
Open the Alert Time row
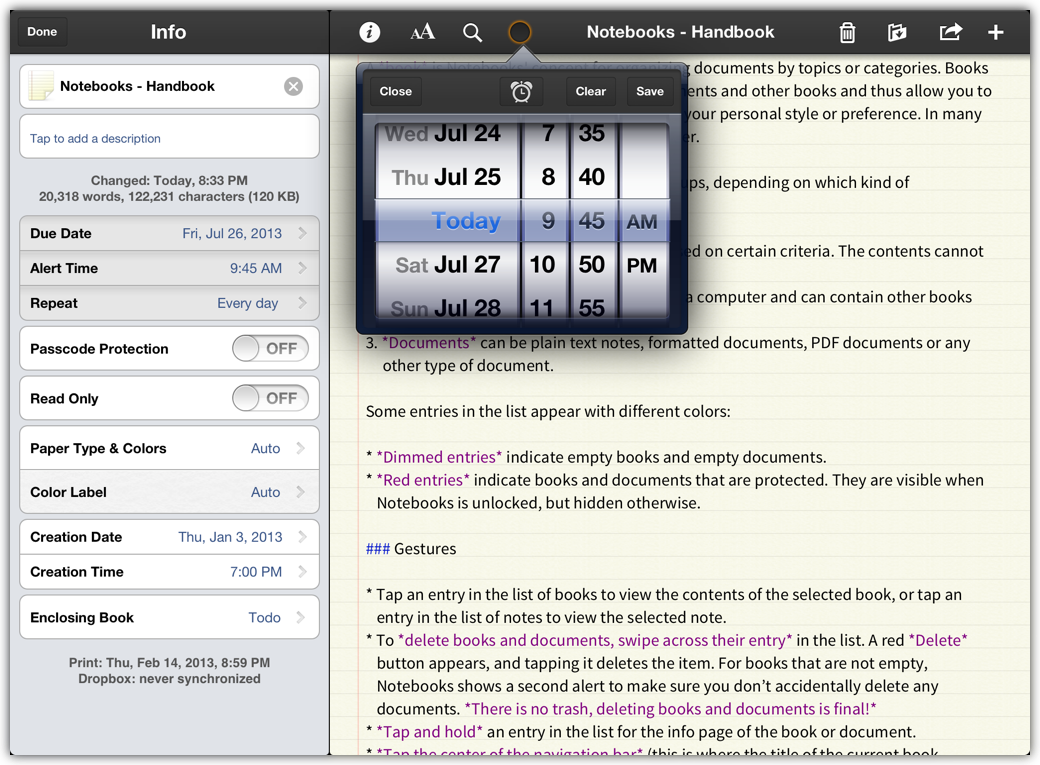click(x=169, y=268)
